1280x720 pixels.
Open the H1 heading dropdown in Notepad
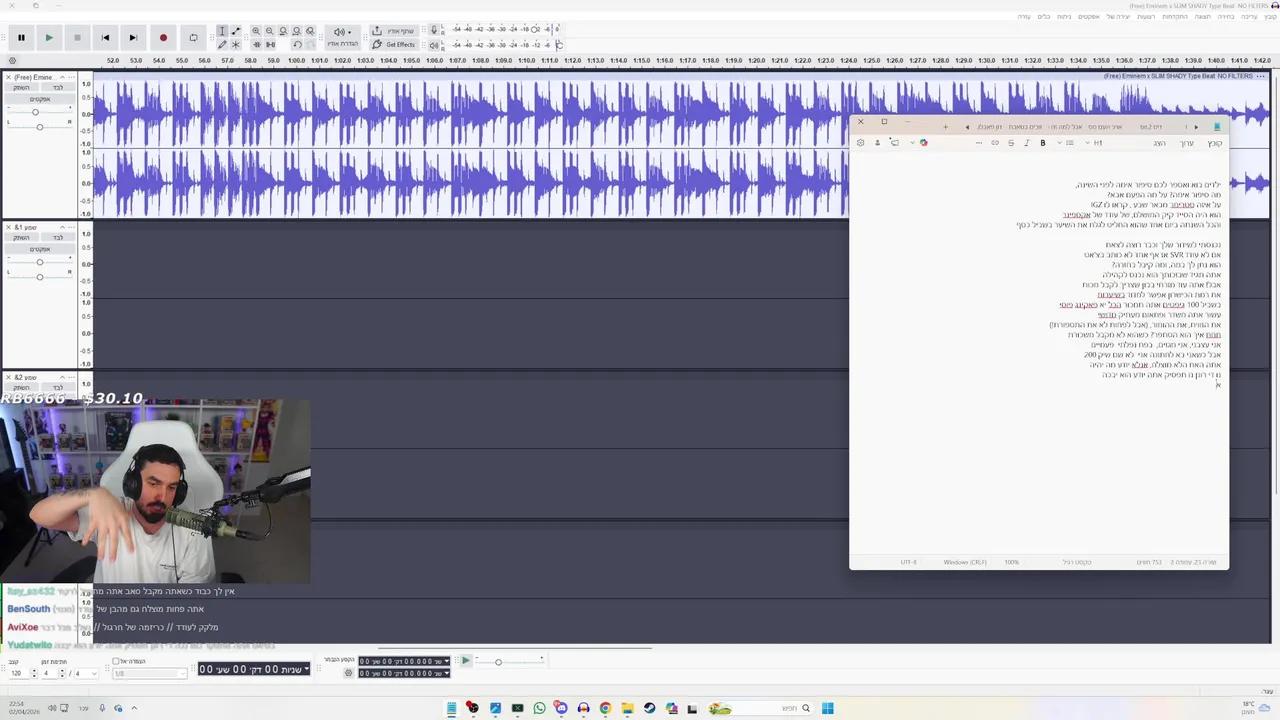(x=1092, y=143)
